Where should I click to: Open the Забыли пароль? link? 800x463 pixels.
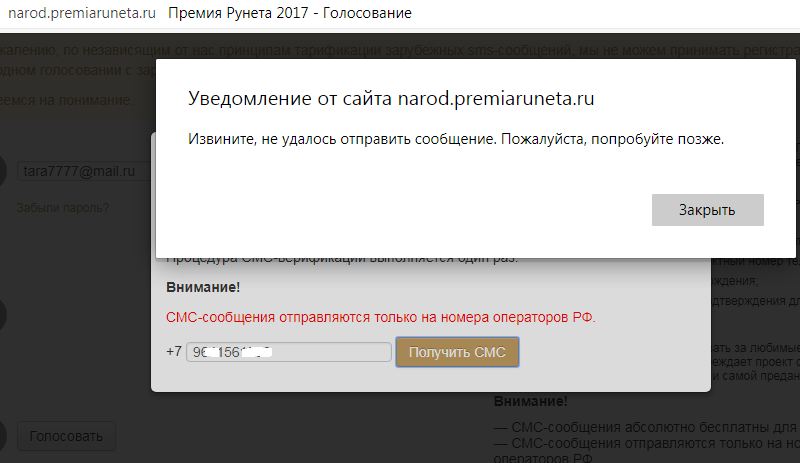pyautogui.click(x=63, y=208)
